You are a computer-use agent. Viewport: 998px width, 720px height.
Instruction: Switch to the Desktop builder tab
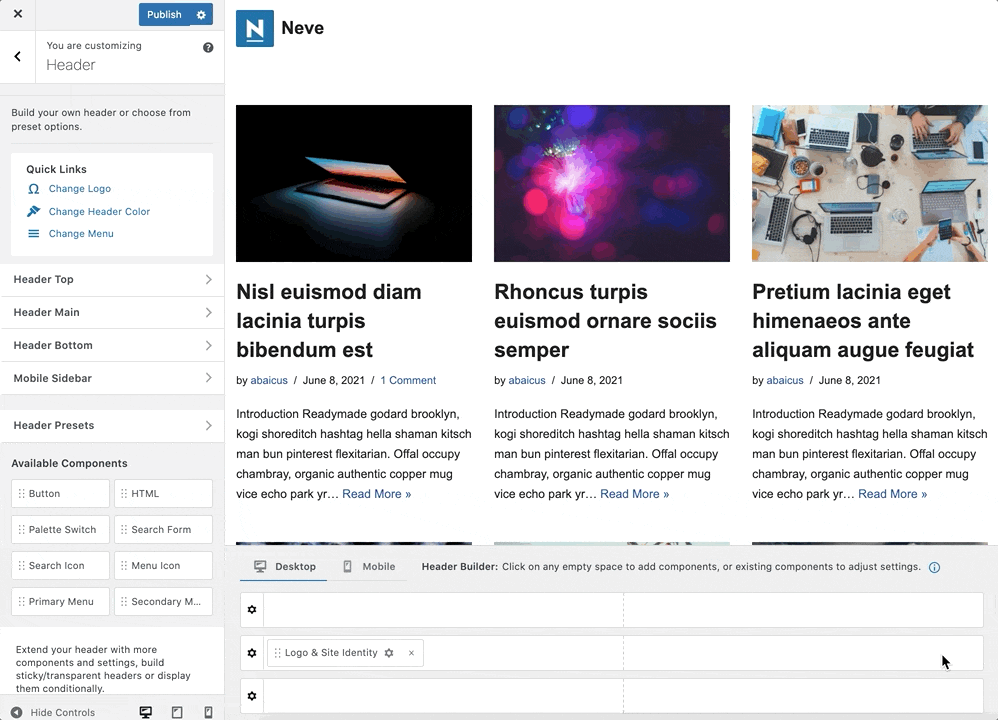pos(285,567)
